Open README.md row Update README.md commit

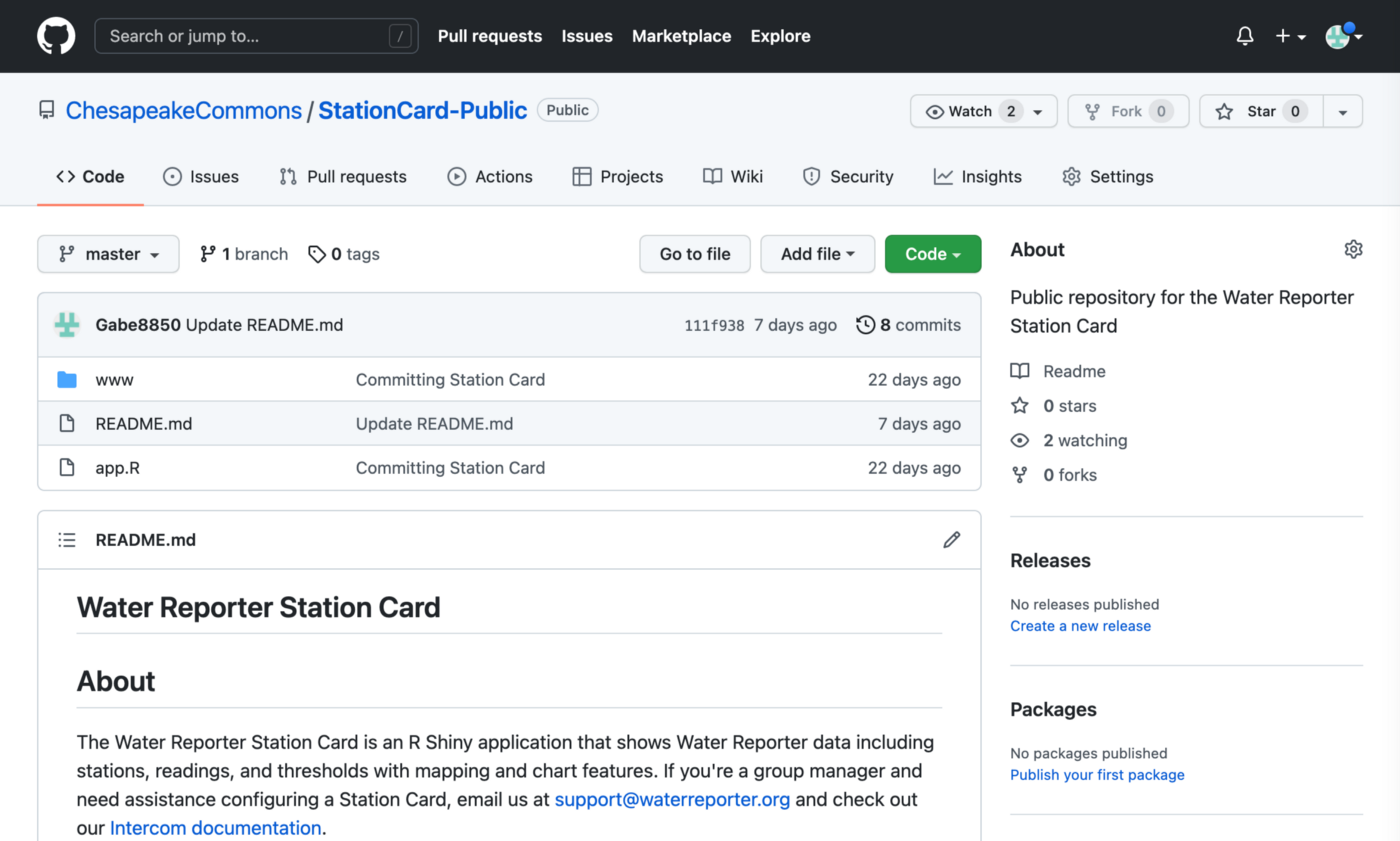pos(434,424)
